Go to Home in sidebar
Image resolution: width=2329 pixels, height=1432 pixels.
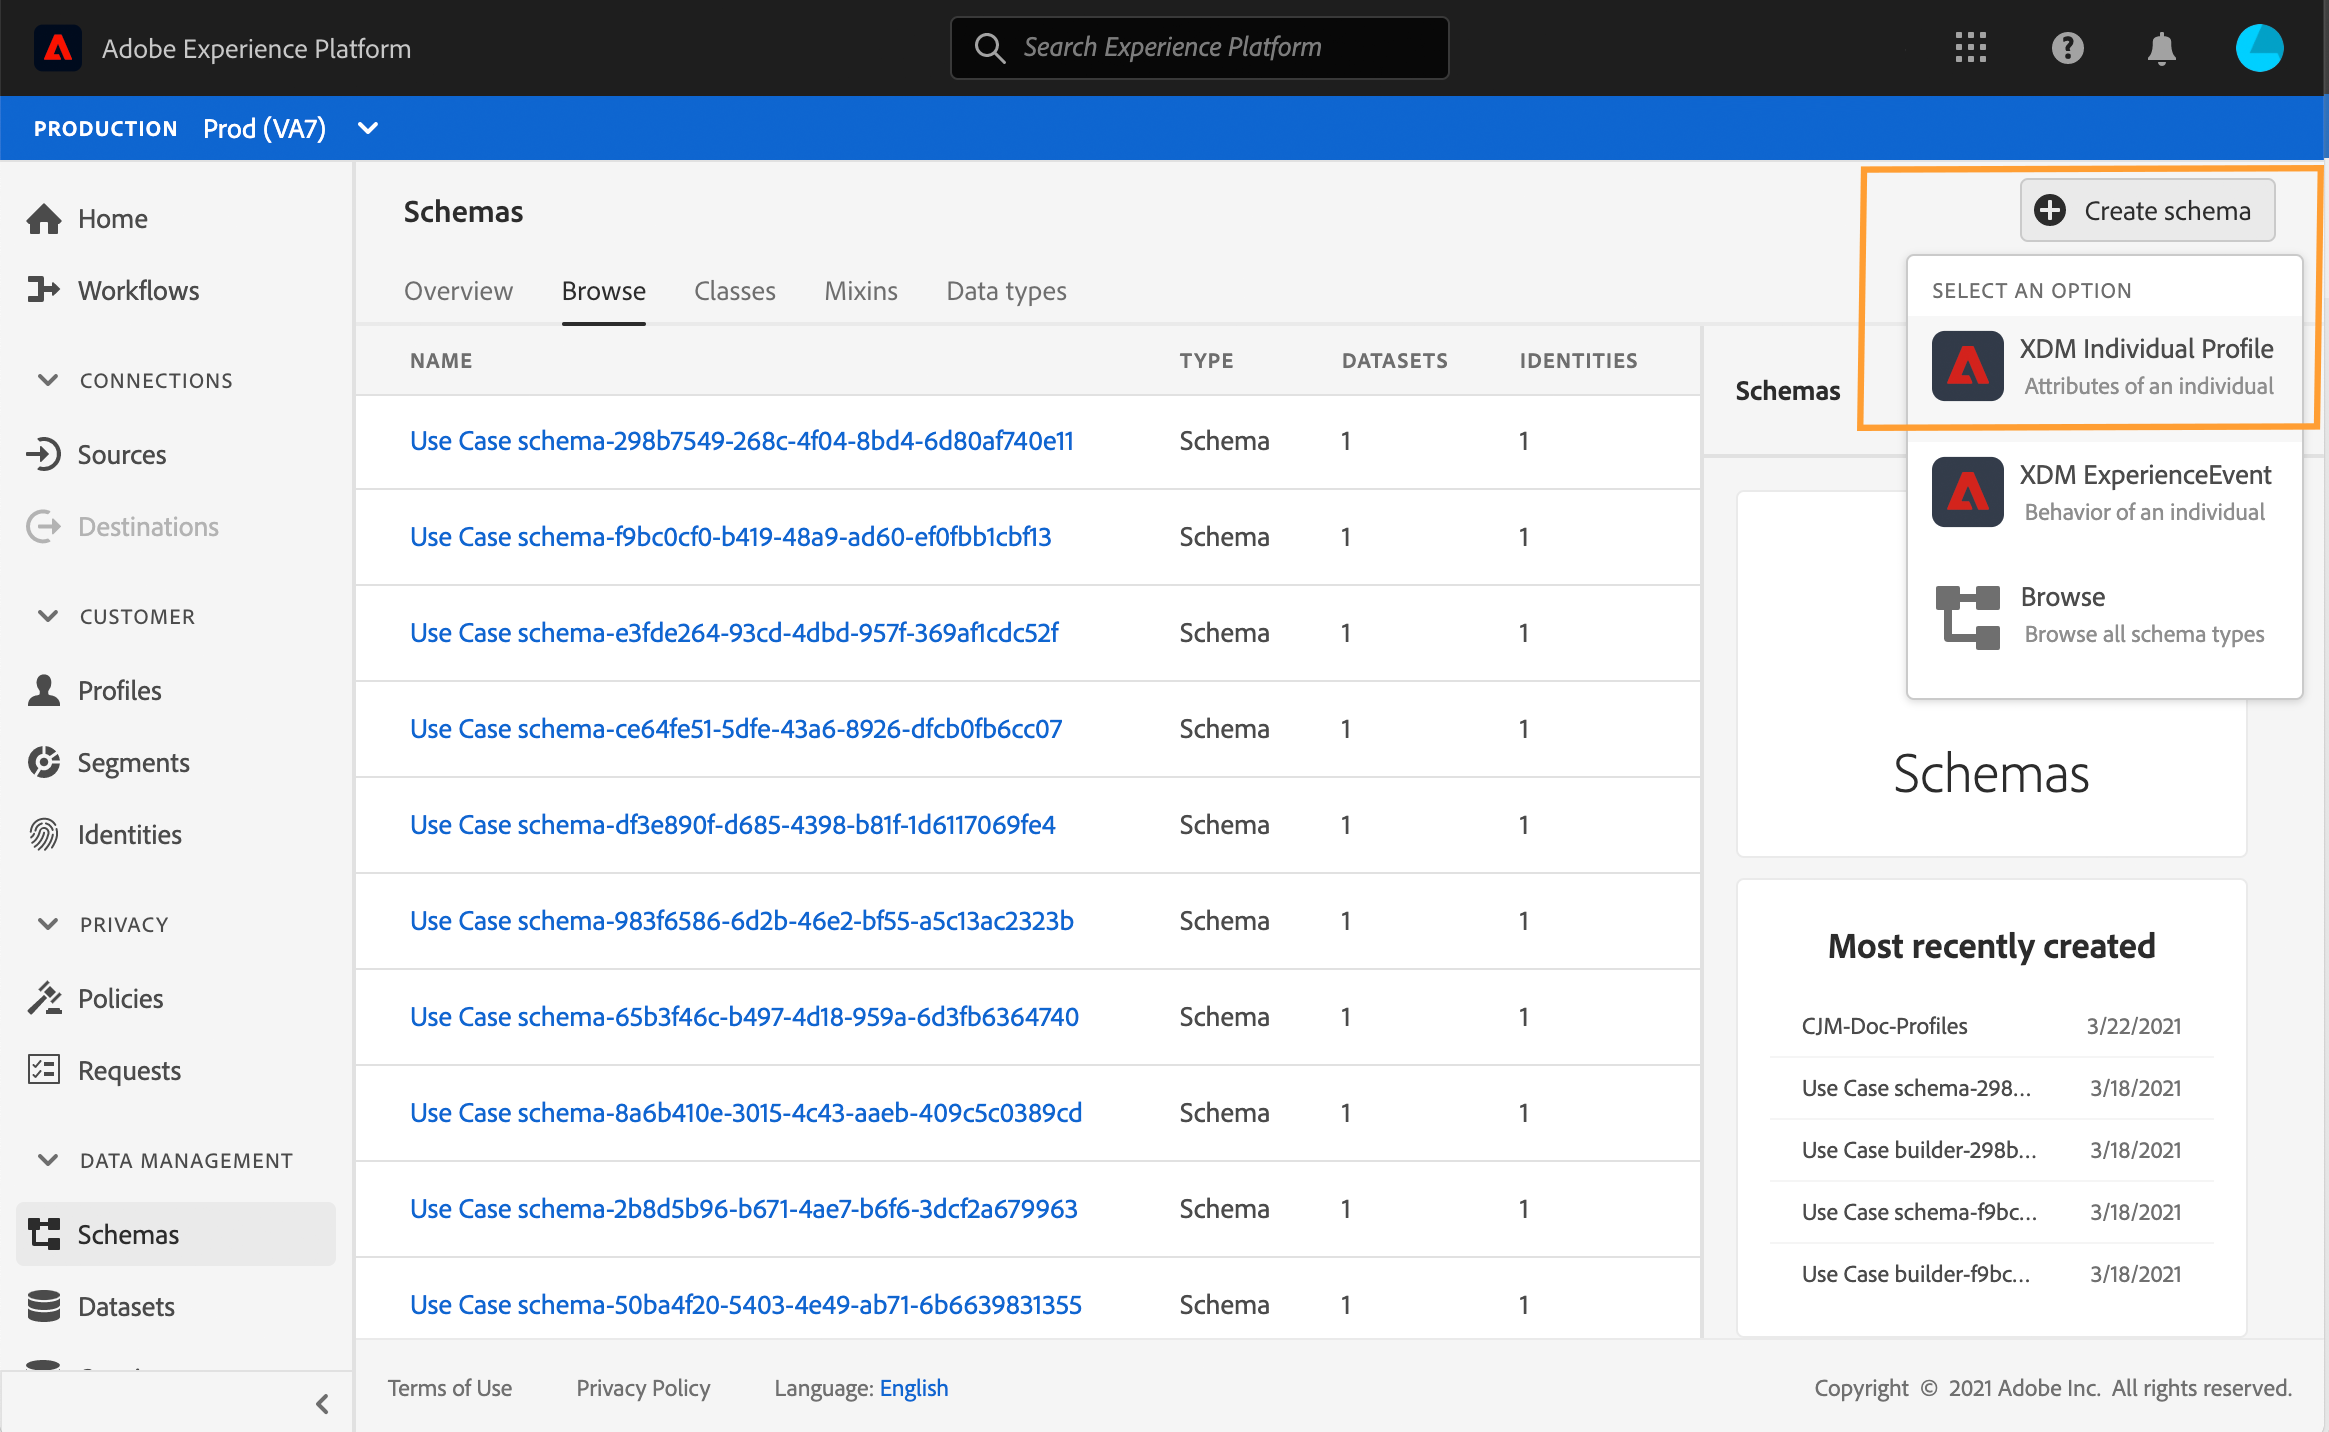112,219
